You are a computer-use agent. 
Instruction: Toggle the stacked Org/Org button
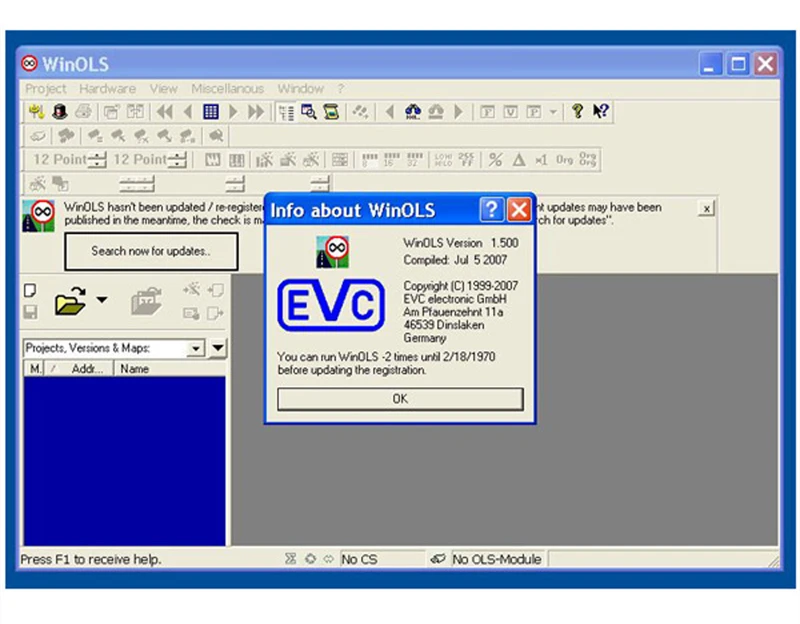pyautogui.click(x=587, y=160)
